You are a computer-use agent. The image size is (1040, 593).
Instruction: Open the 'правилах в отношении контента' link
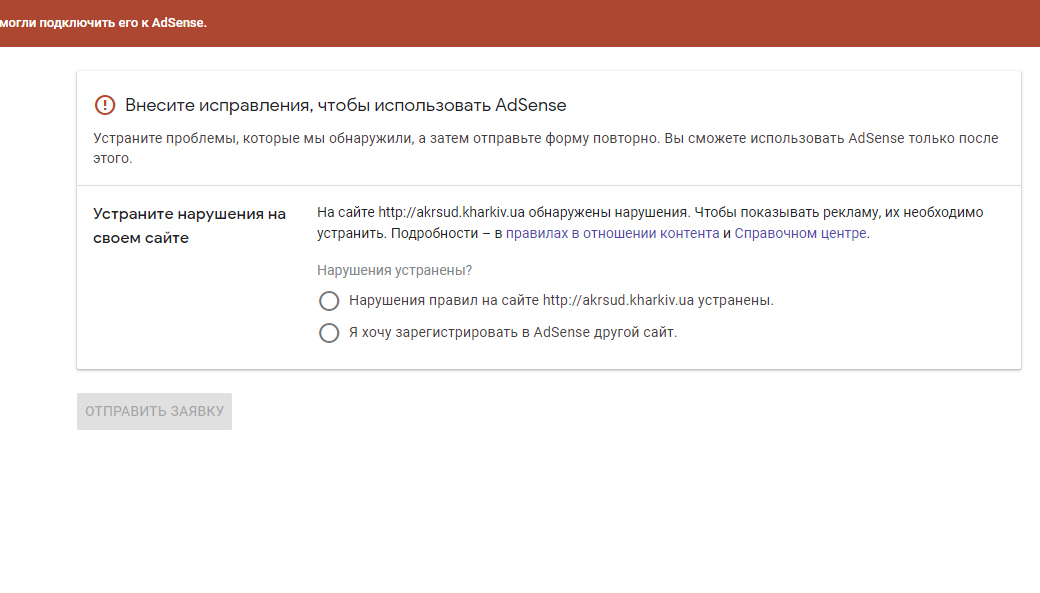pos(612,233)
